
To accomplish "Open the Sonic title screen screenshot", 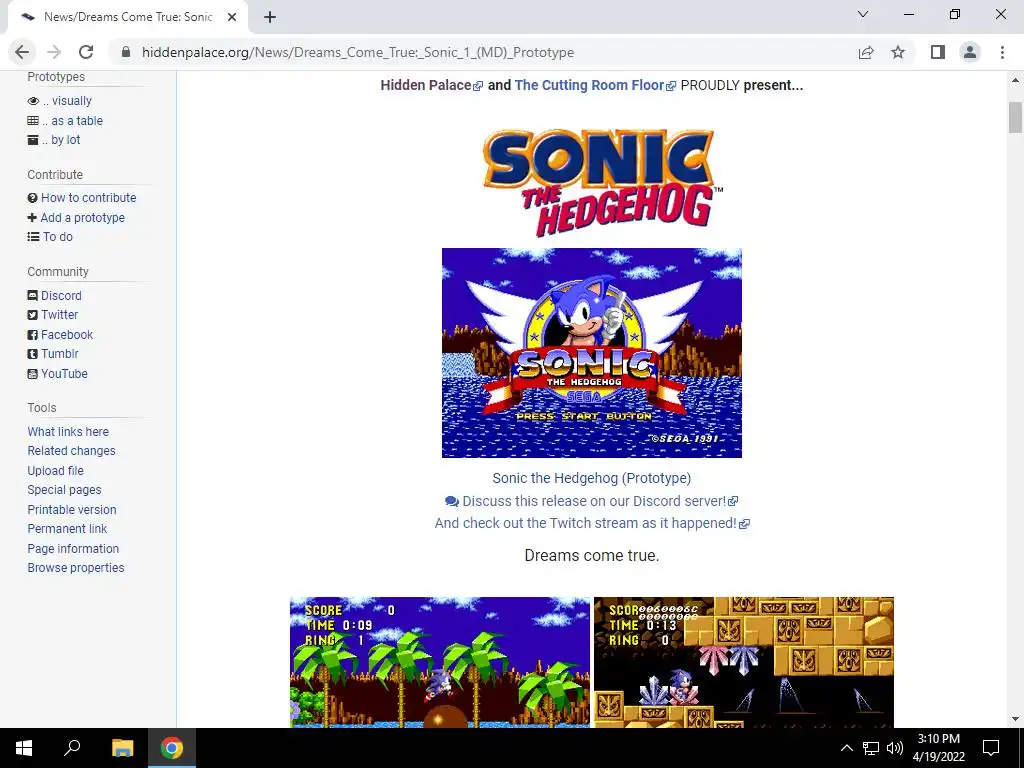I will pos(592,353).
